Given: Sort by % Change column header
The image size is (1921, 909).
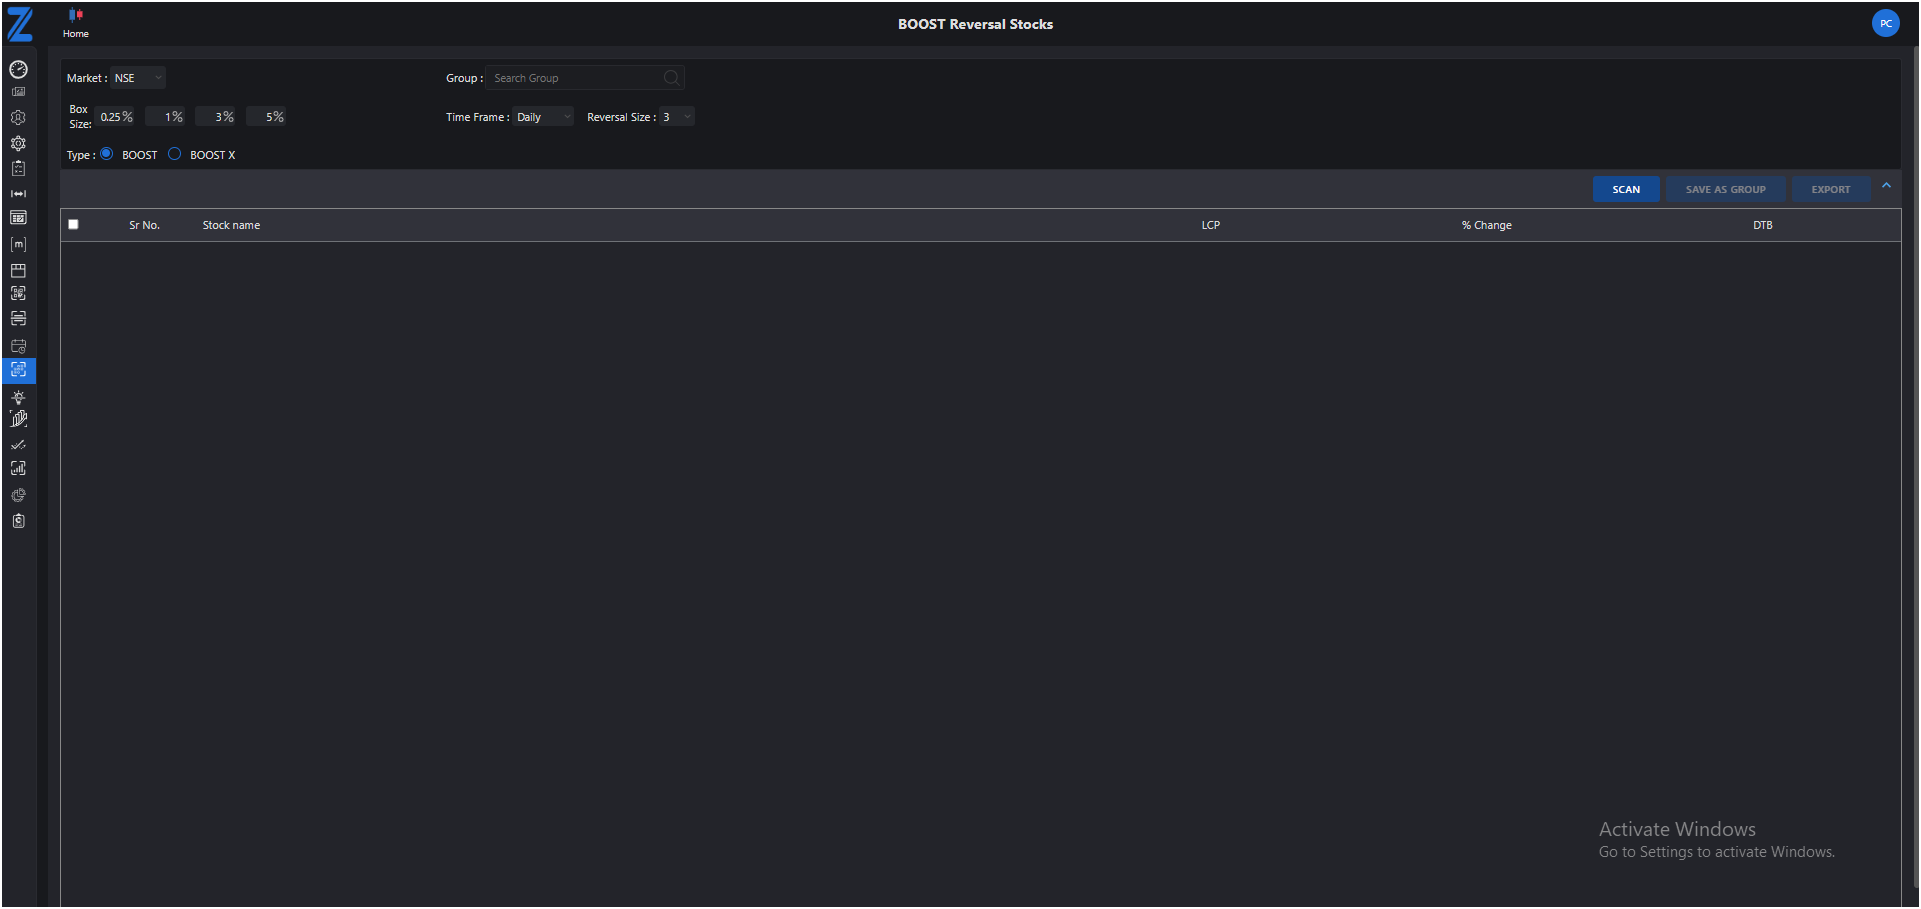Looking at the screenshot, I should pyautogui.click(x=1486, y=225).
